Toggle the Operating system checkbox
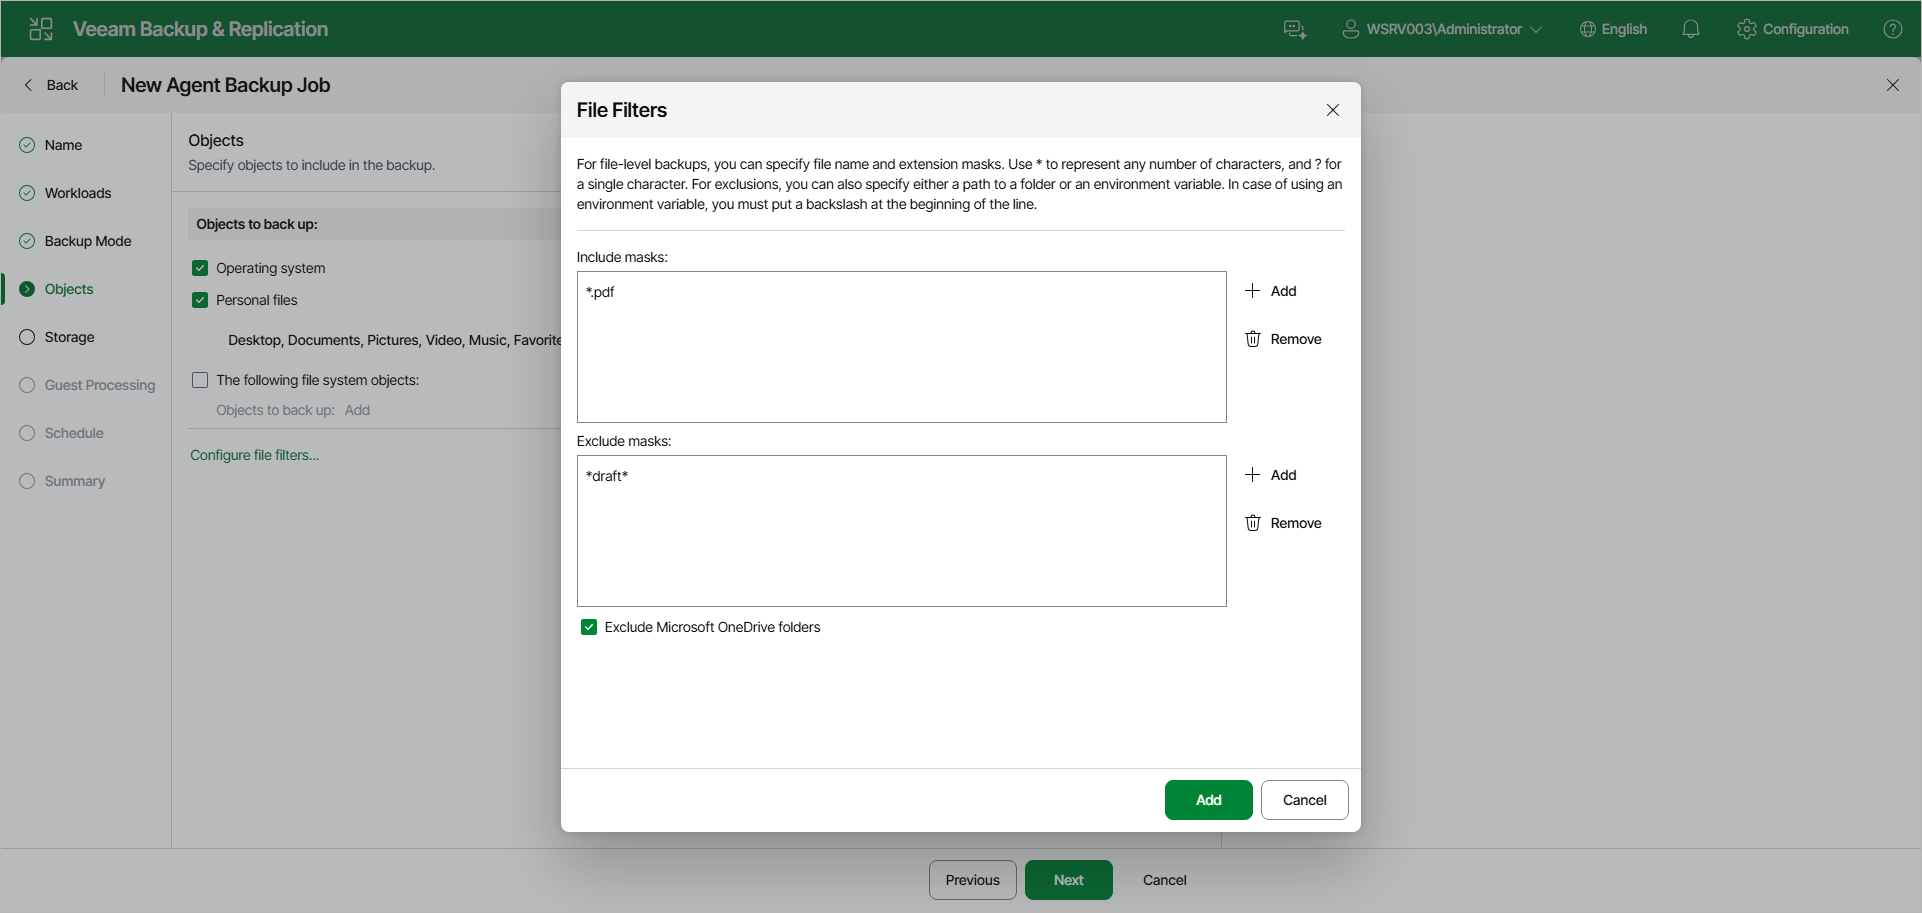The image size is (1922, 913). (x=200, y=268)
